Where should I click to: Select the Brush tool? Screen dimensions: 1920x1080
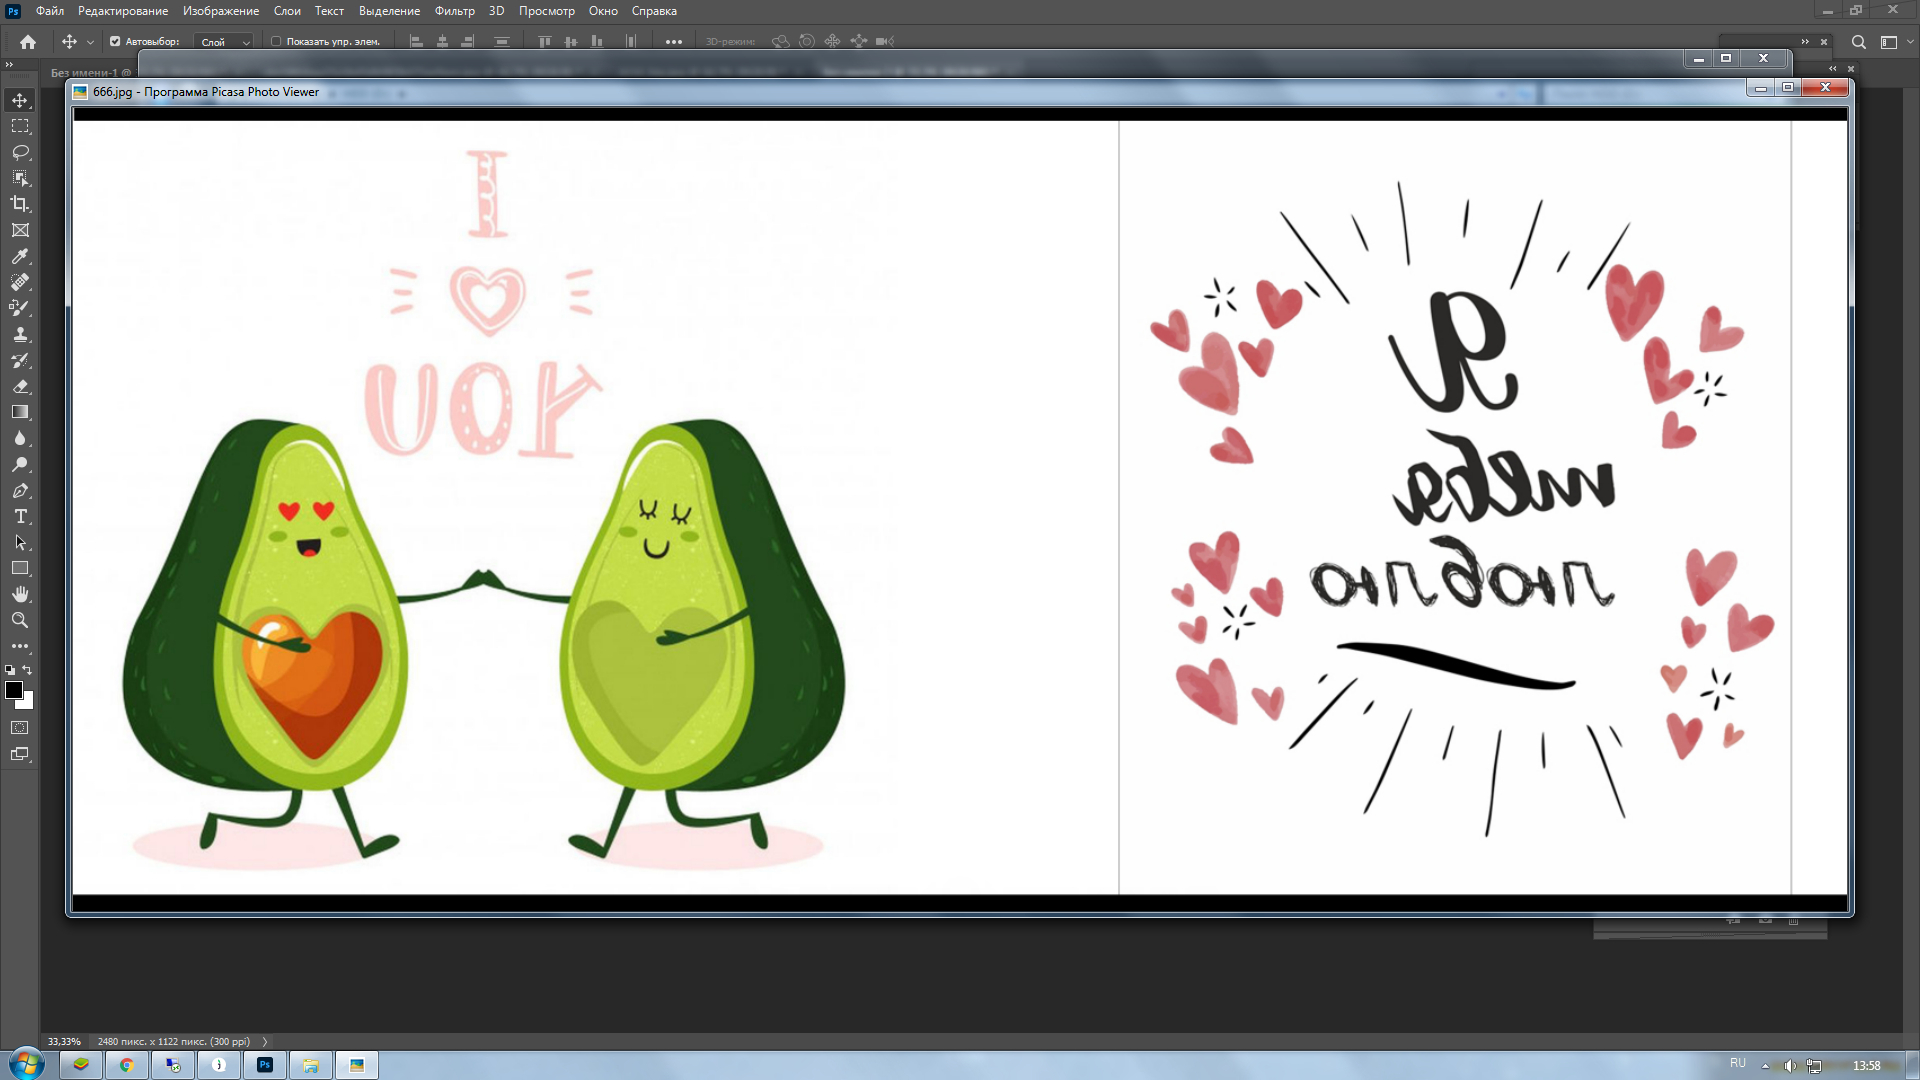point(20,308)
